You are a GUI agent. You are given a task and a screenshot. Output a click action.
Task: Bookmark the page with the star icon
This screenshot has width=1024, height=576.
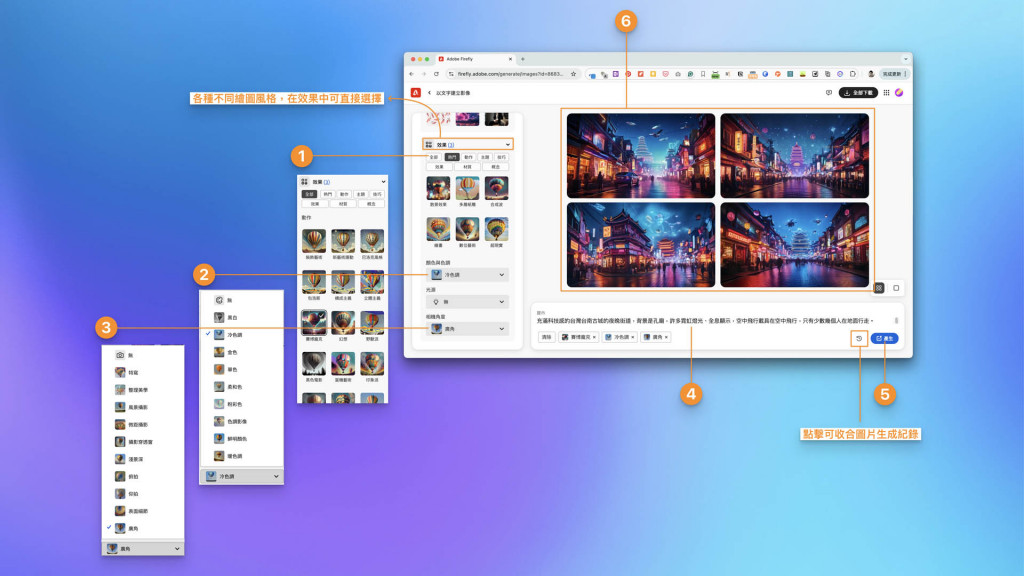point(573,74)
